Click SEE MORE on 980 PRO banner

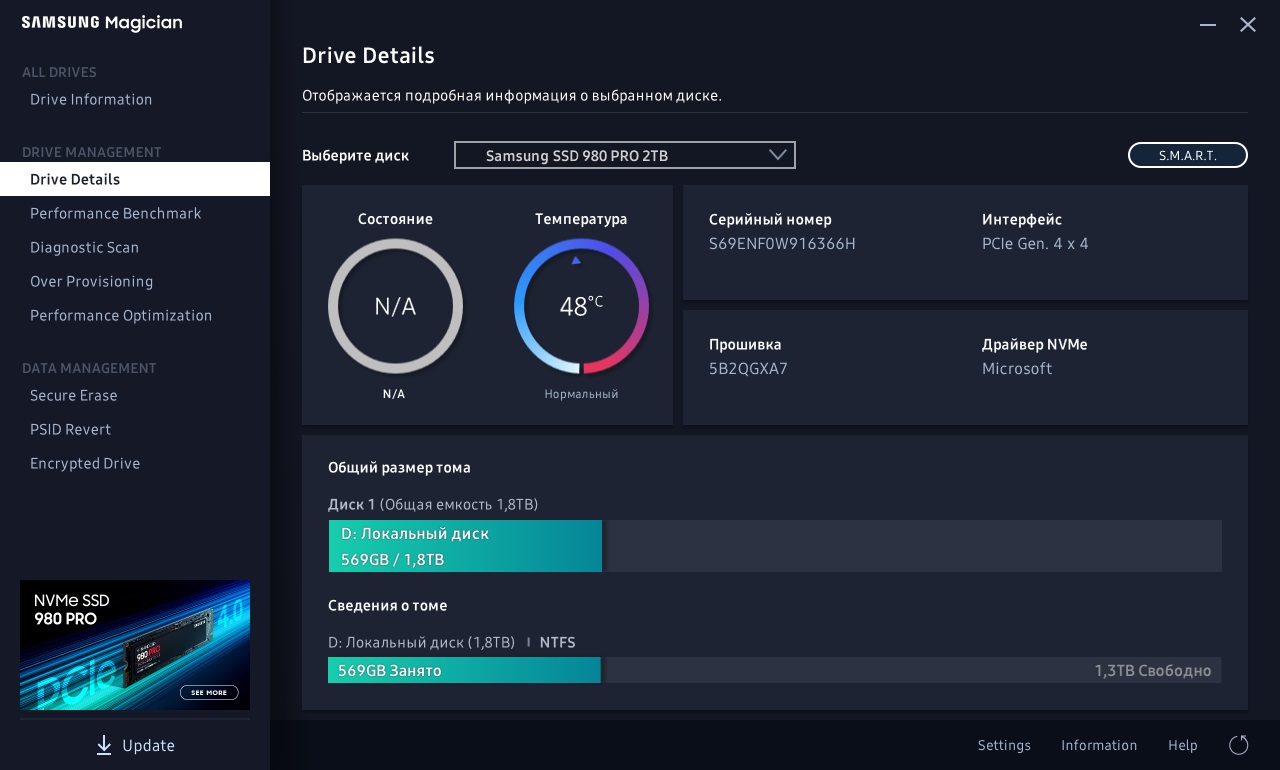point(209,692)
